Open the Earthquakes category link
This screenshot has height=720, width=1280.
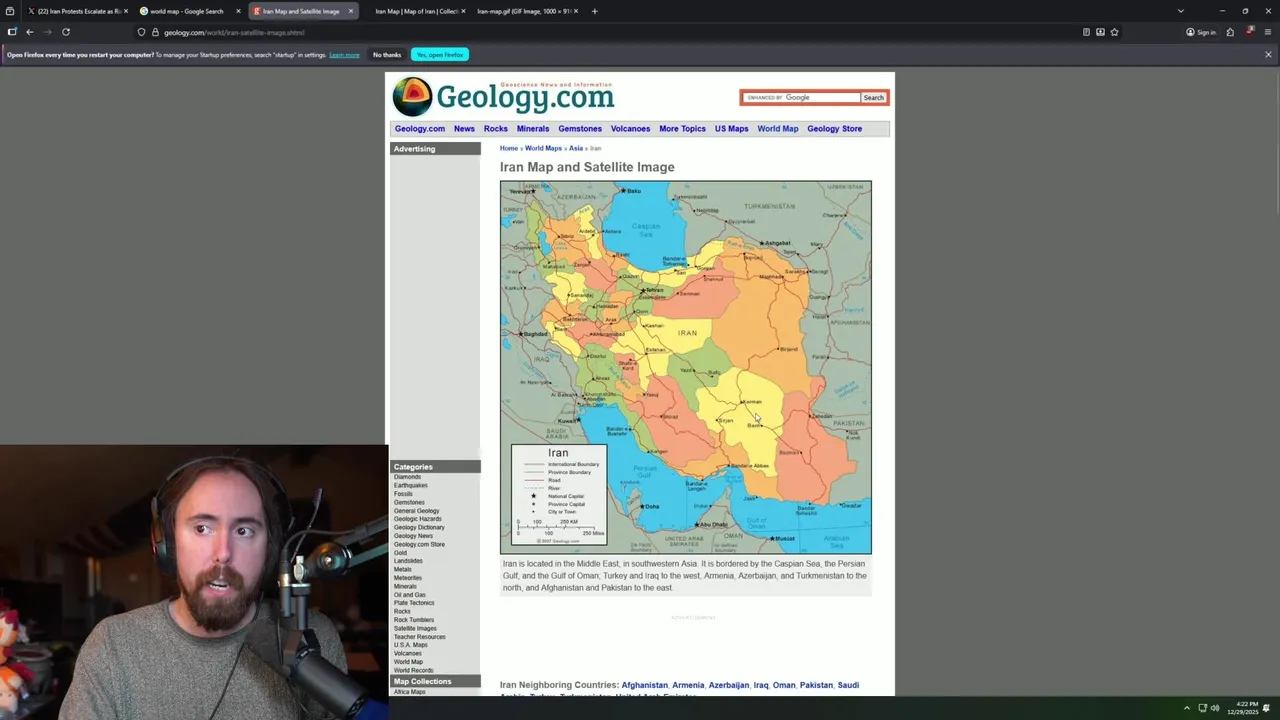coord(410,485)
